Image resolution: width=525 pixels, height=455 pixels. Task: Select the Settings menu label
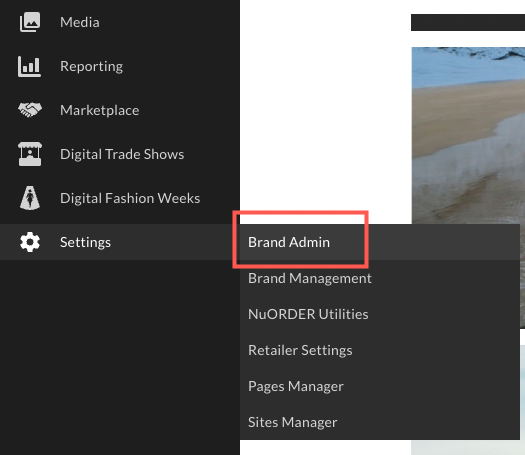[85, 242]
